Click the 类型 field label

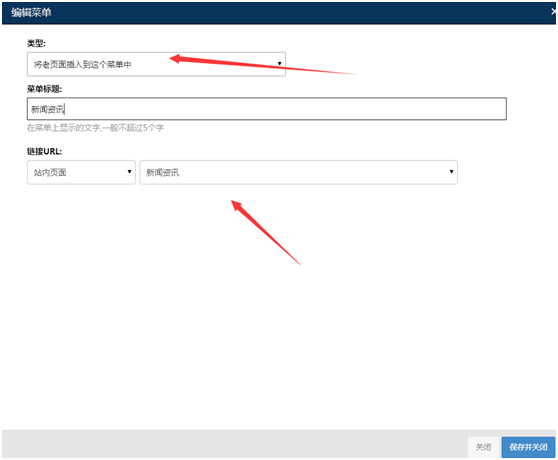click(x=36, y=43)
